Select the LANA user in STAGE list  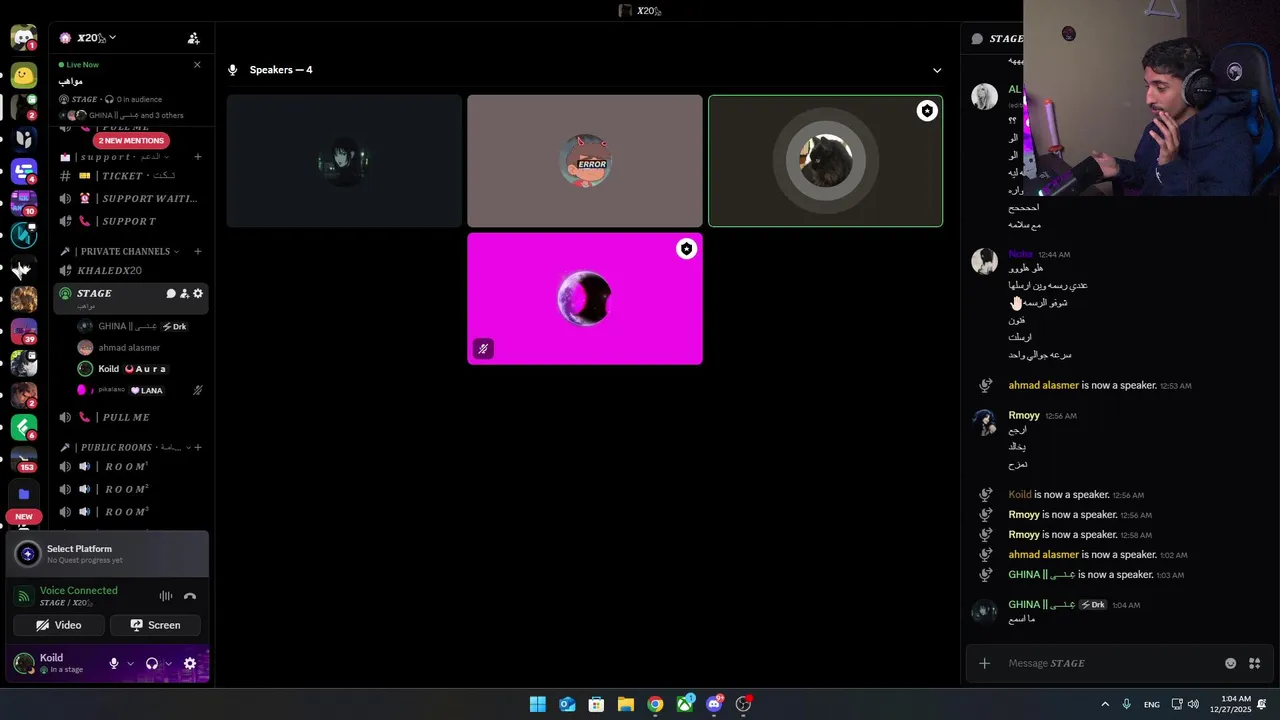(140, 390)
